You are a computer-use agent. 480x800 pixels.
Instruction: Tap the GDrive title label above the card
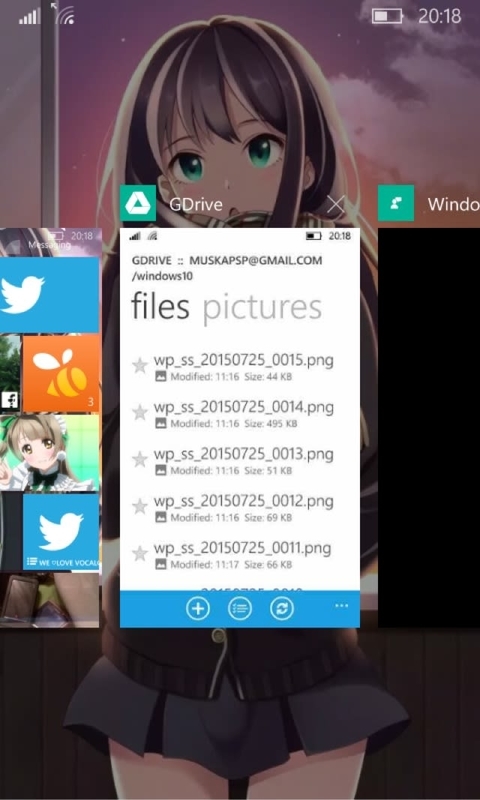pos(196,205)
